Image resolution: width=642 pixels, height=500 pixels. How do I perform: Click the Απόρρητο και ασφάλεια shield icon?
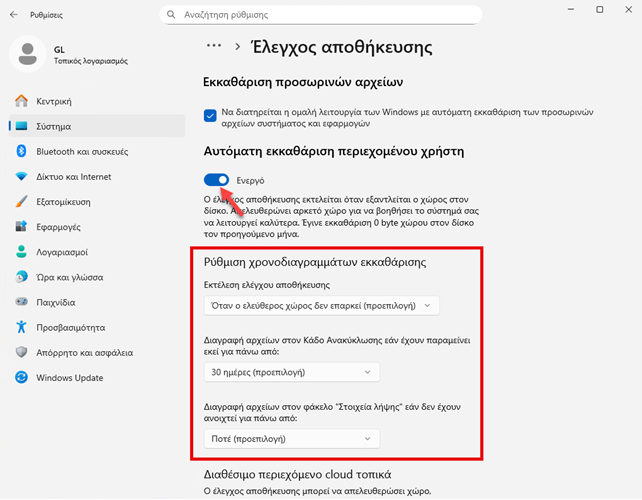[21, 352]
